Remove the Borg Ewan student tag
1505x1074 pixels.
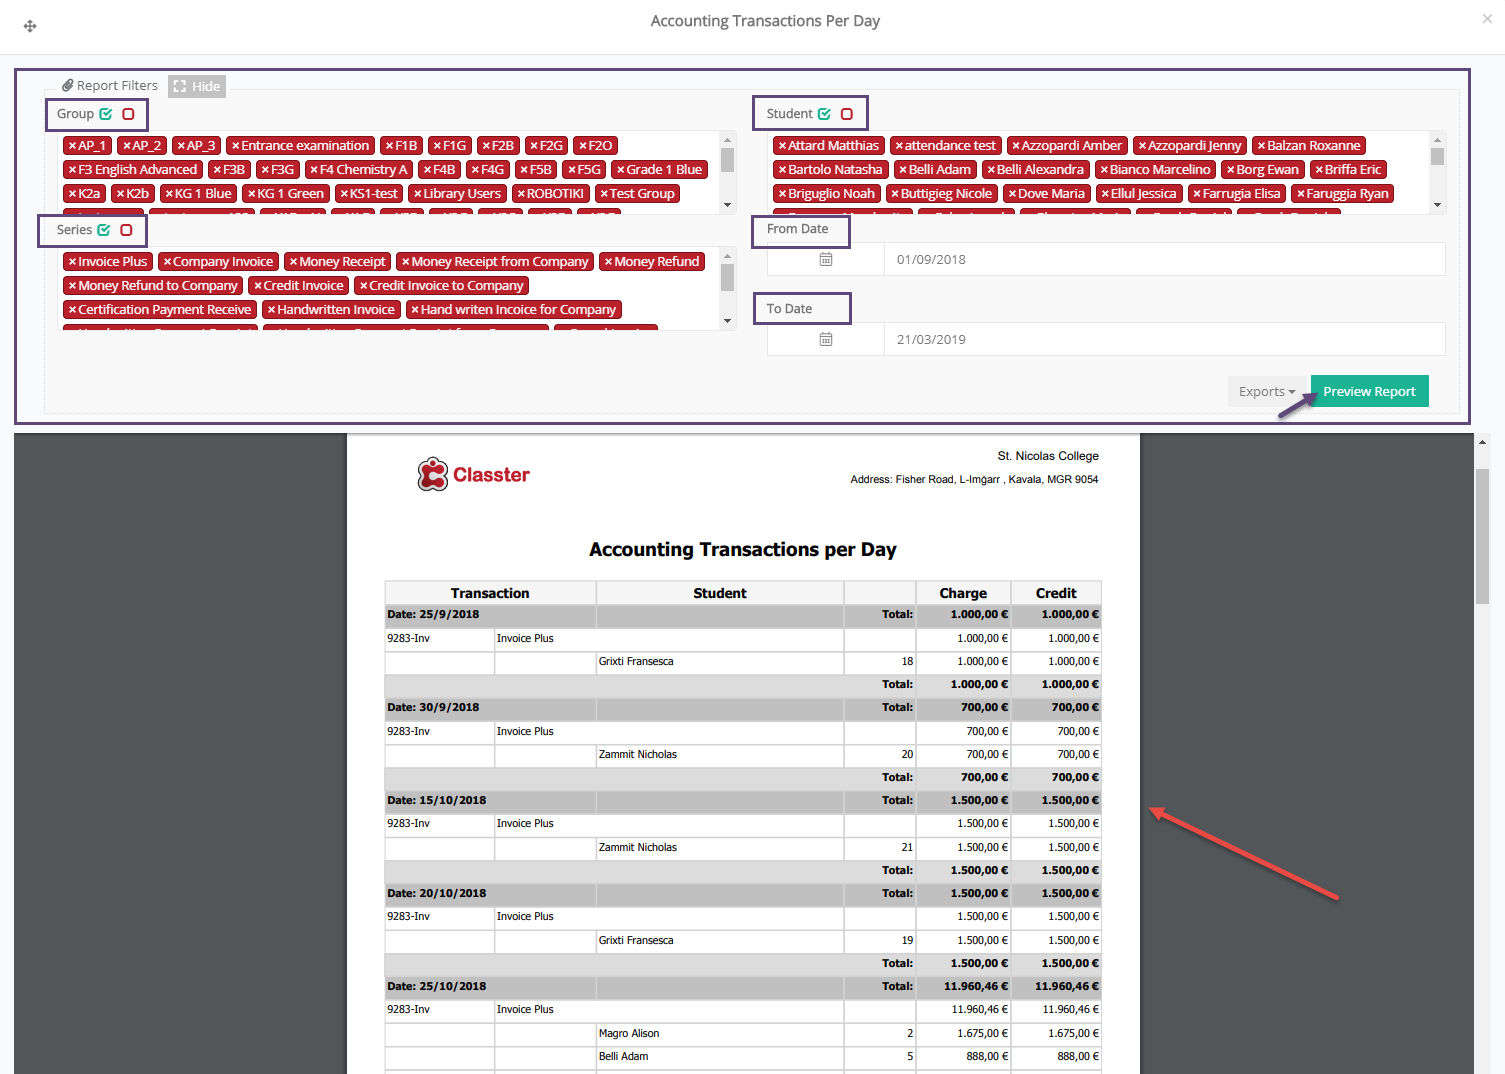click(x=1231, y=170)
